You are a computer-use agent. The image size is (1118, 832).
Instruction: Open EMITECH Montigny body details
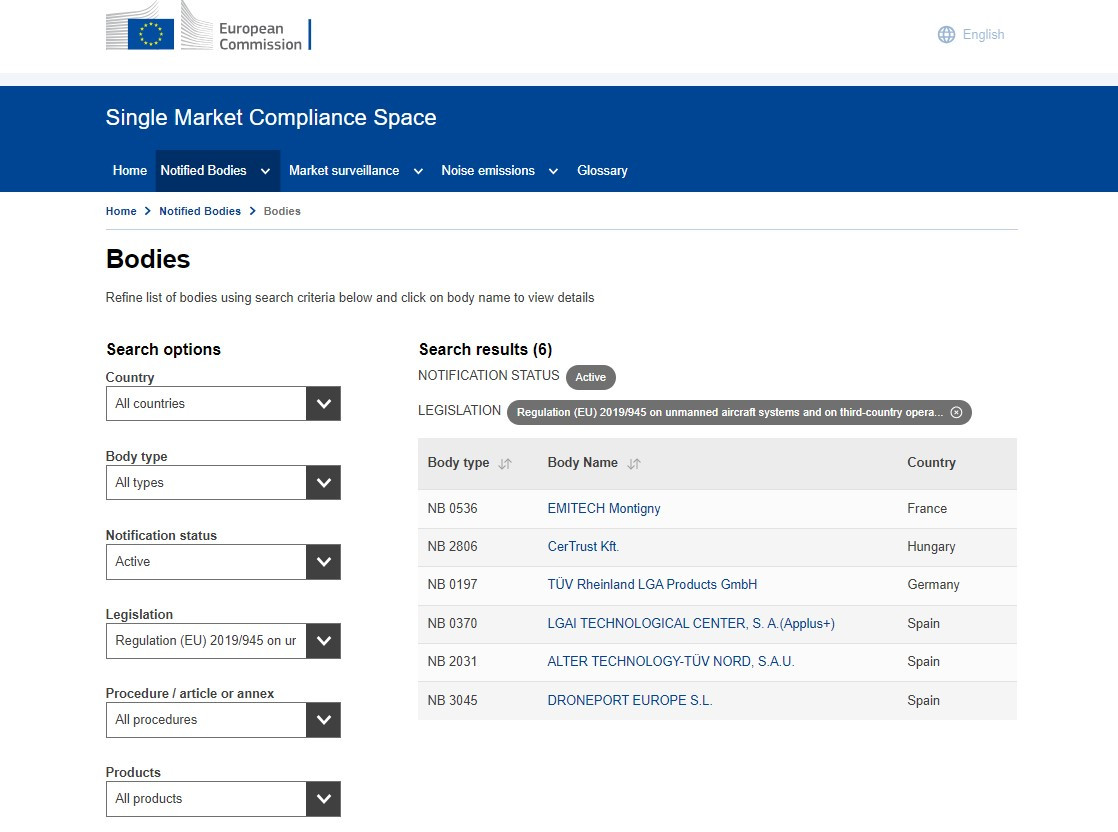(604, 508)
